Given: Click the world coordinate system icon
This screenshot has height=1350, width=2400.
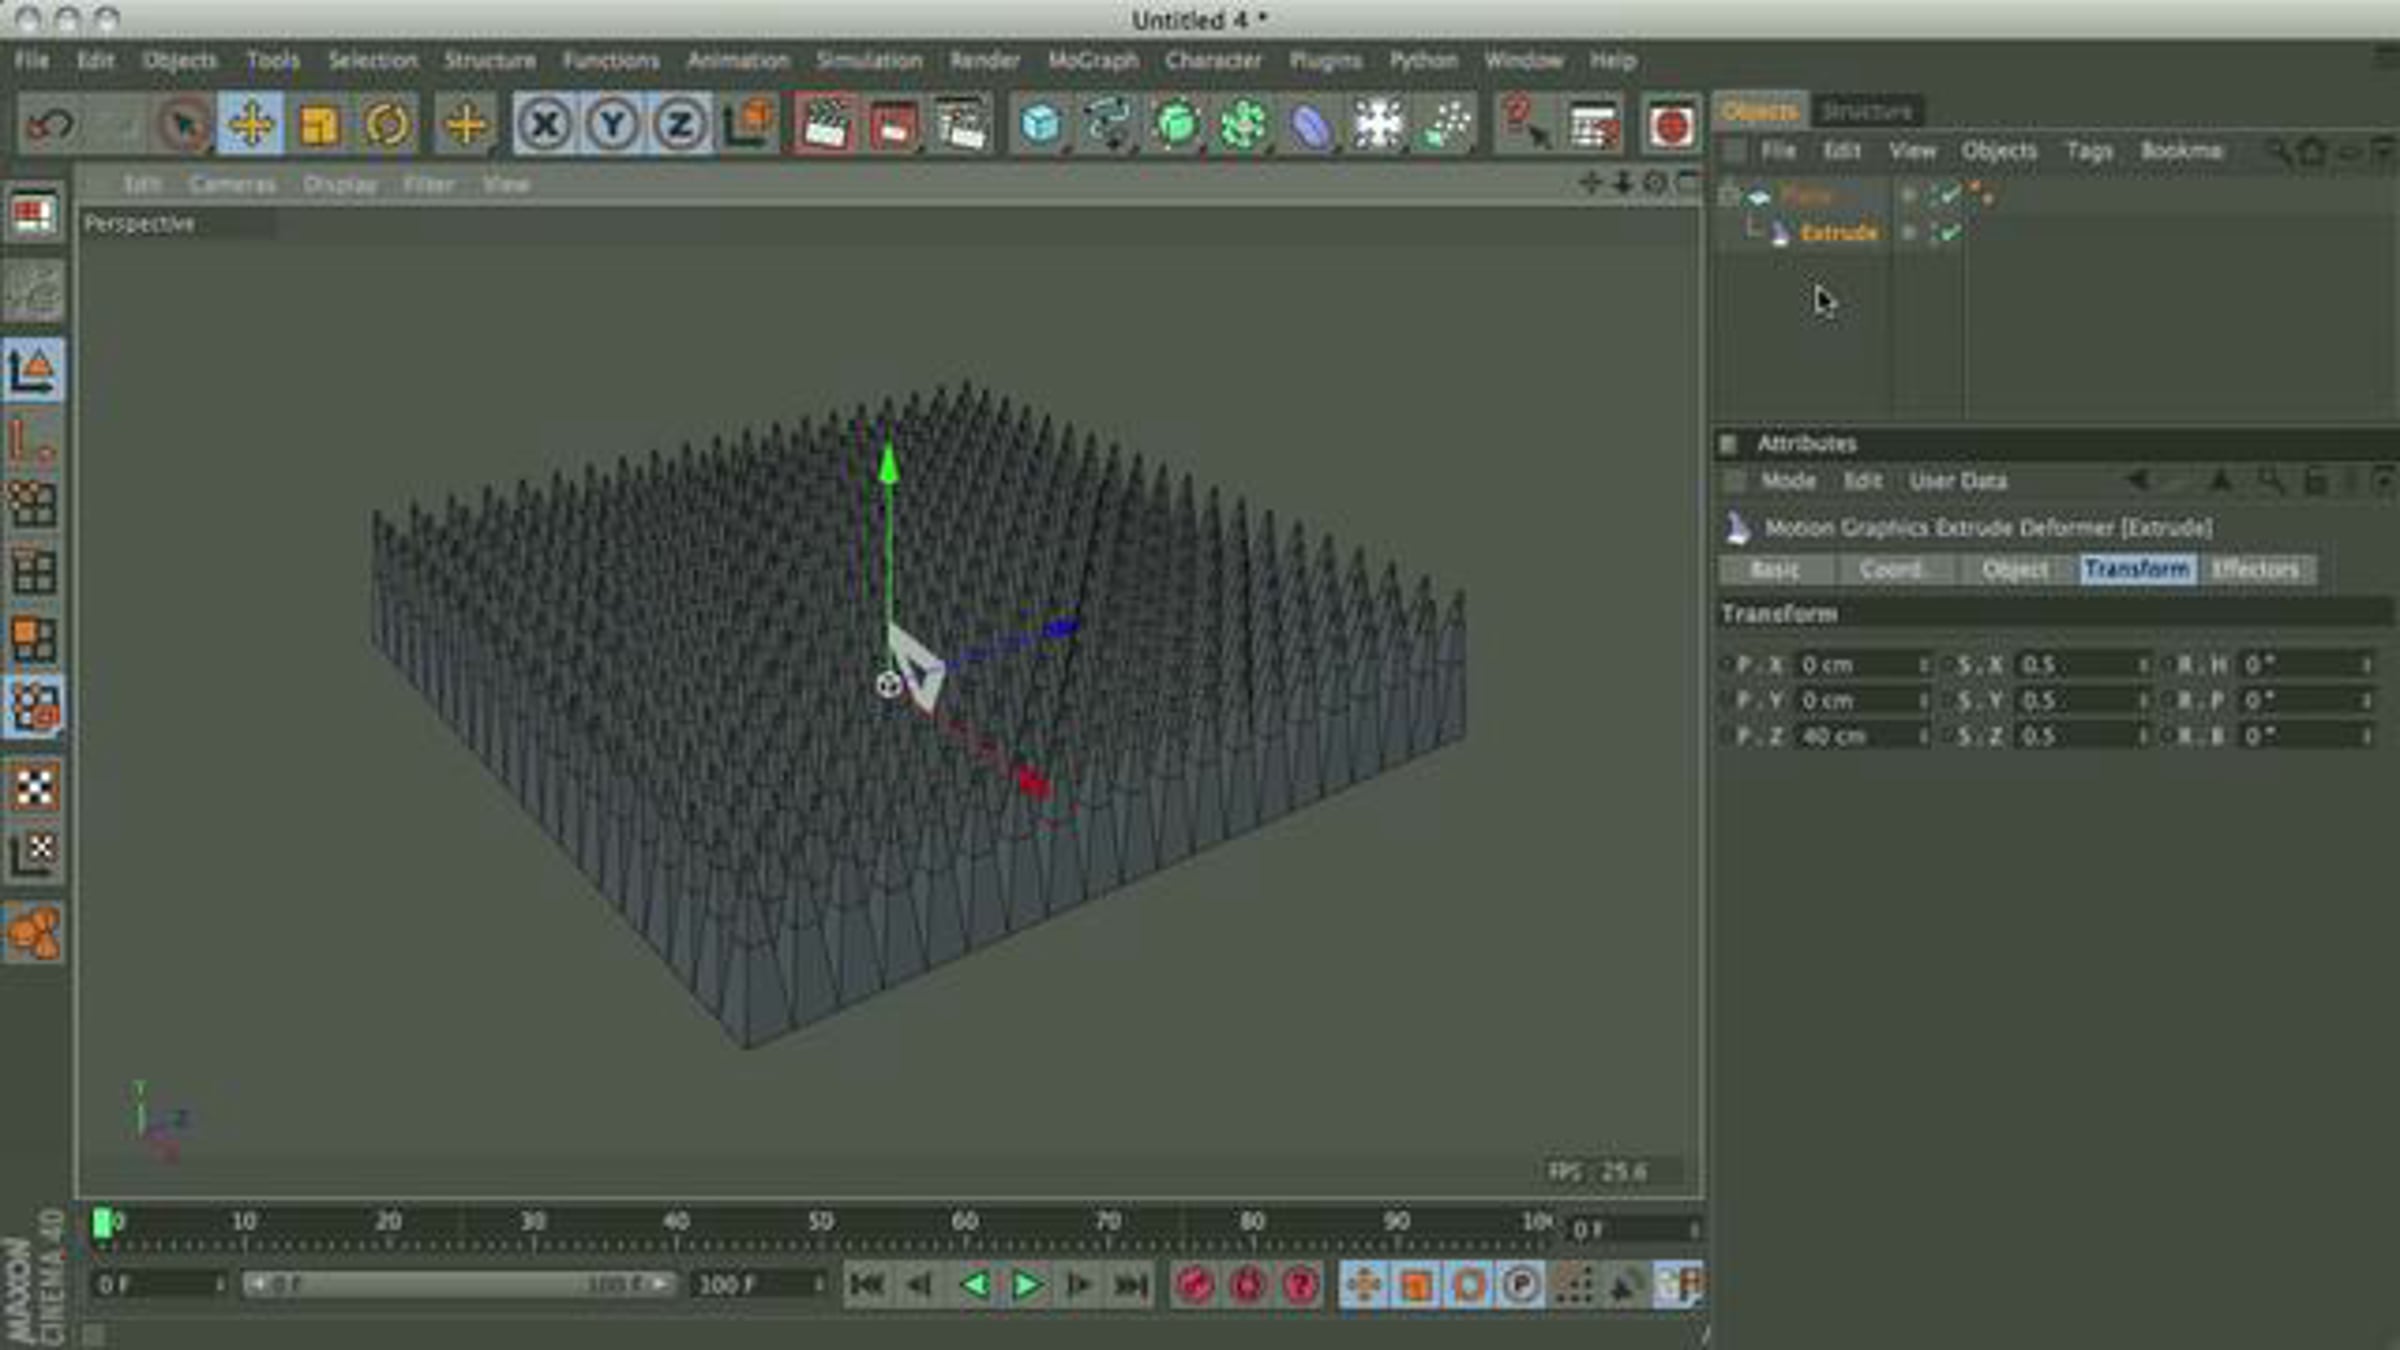Looking at the screenshot, I should [x=750, y=125].
